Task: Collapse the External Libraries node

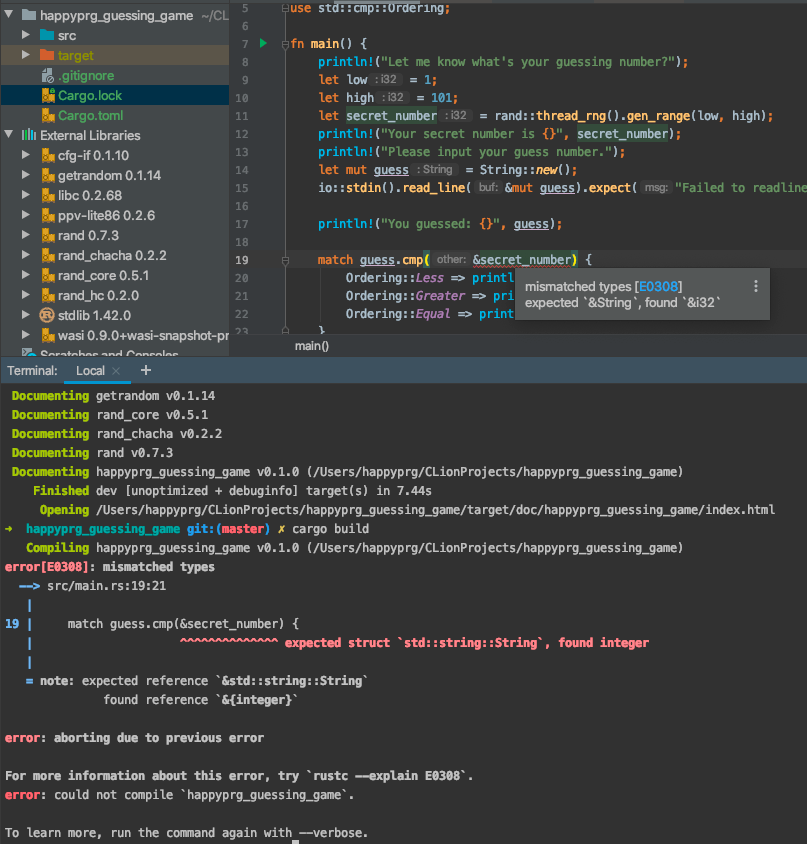Action: (8, 135)
